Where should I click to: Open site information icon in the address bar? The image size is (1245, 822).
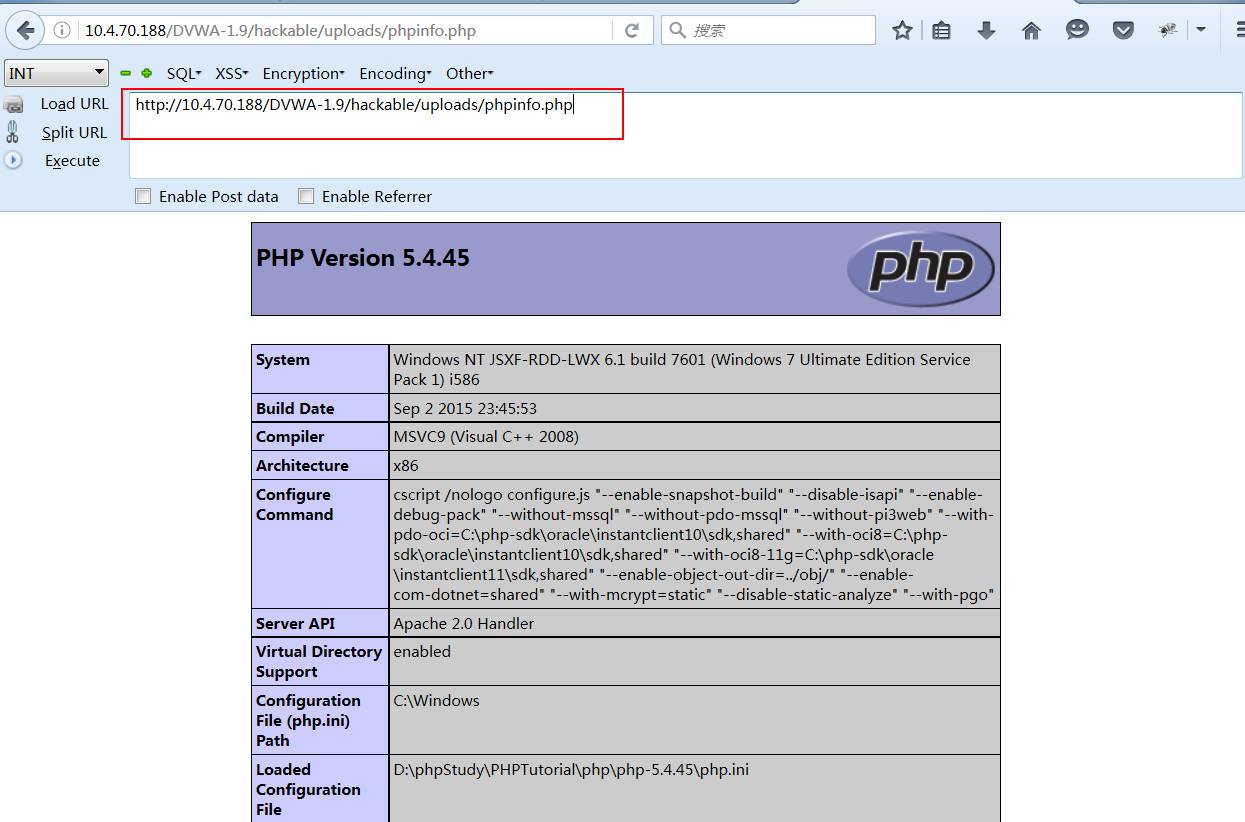point(61,30)
